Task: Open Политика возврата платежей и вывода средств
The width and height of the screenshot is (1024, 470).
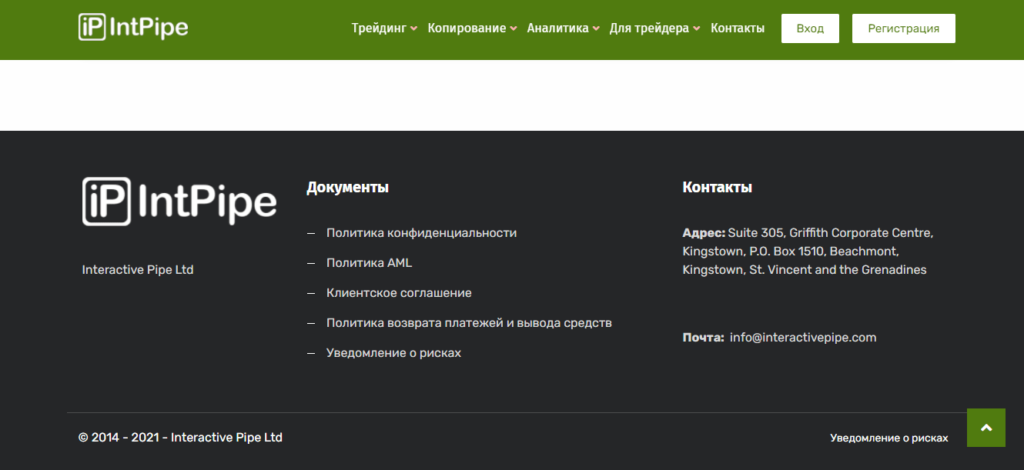Action: click(x=469, y=323)
